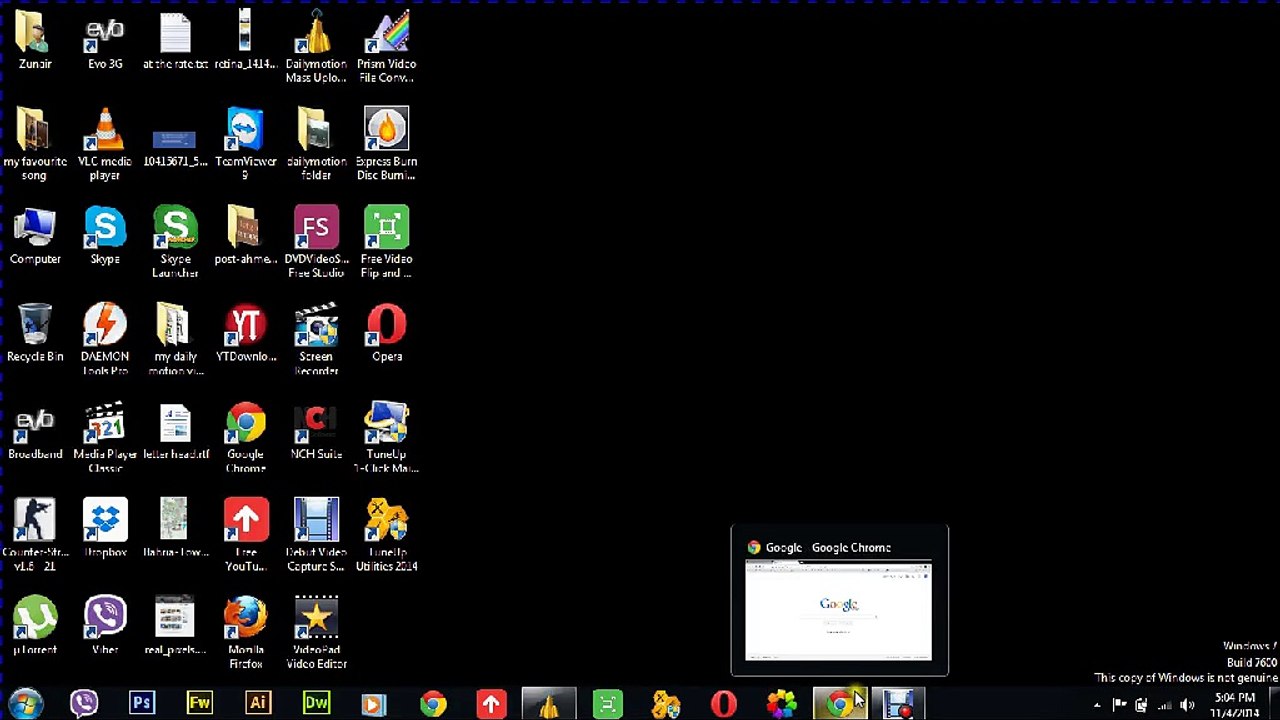
Task: Click the Opera icon in the taskbar
Action: [x=723, y=704]
